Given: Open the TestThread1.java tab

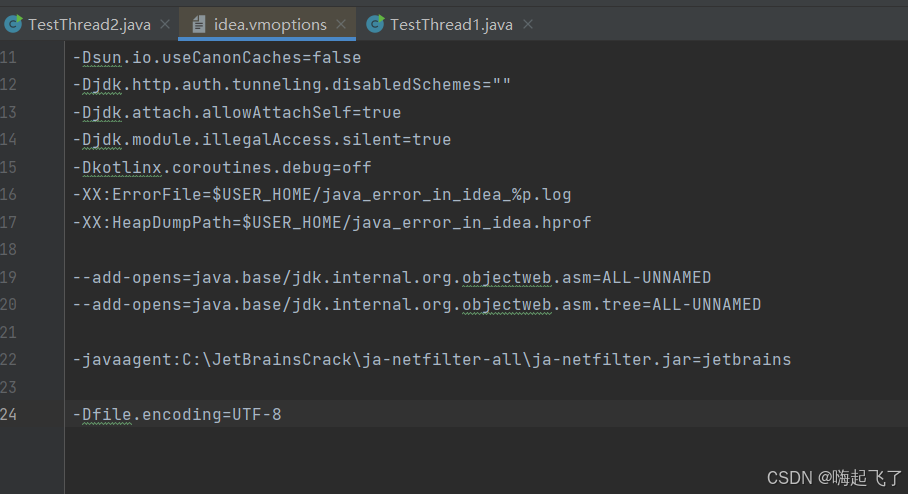Looking at the screenshot, I should [451, 24].
